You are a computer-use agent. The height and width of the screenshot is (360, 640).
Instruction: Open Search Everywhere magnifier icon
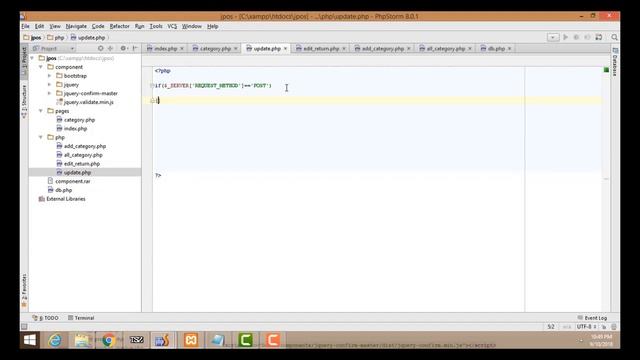click(x=614, y=37)
